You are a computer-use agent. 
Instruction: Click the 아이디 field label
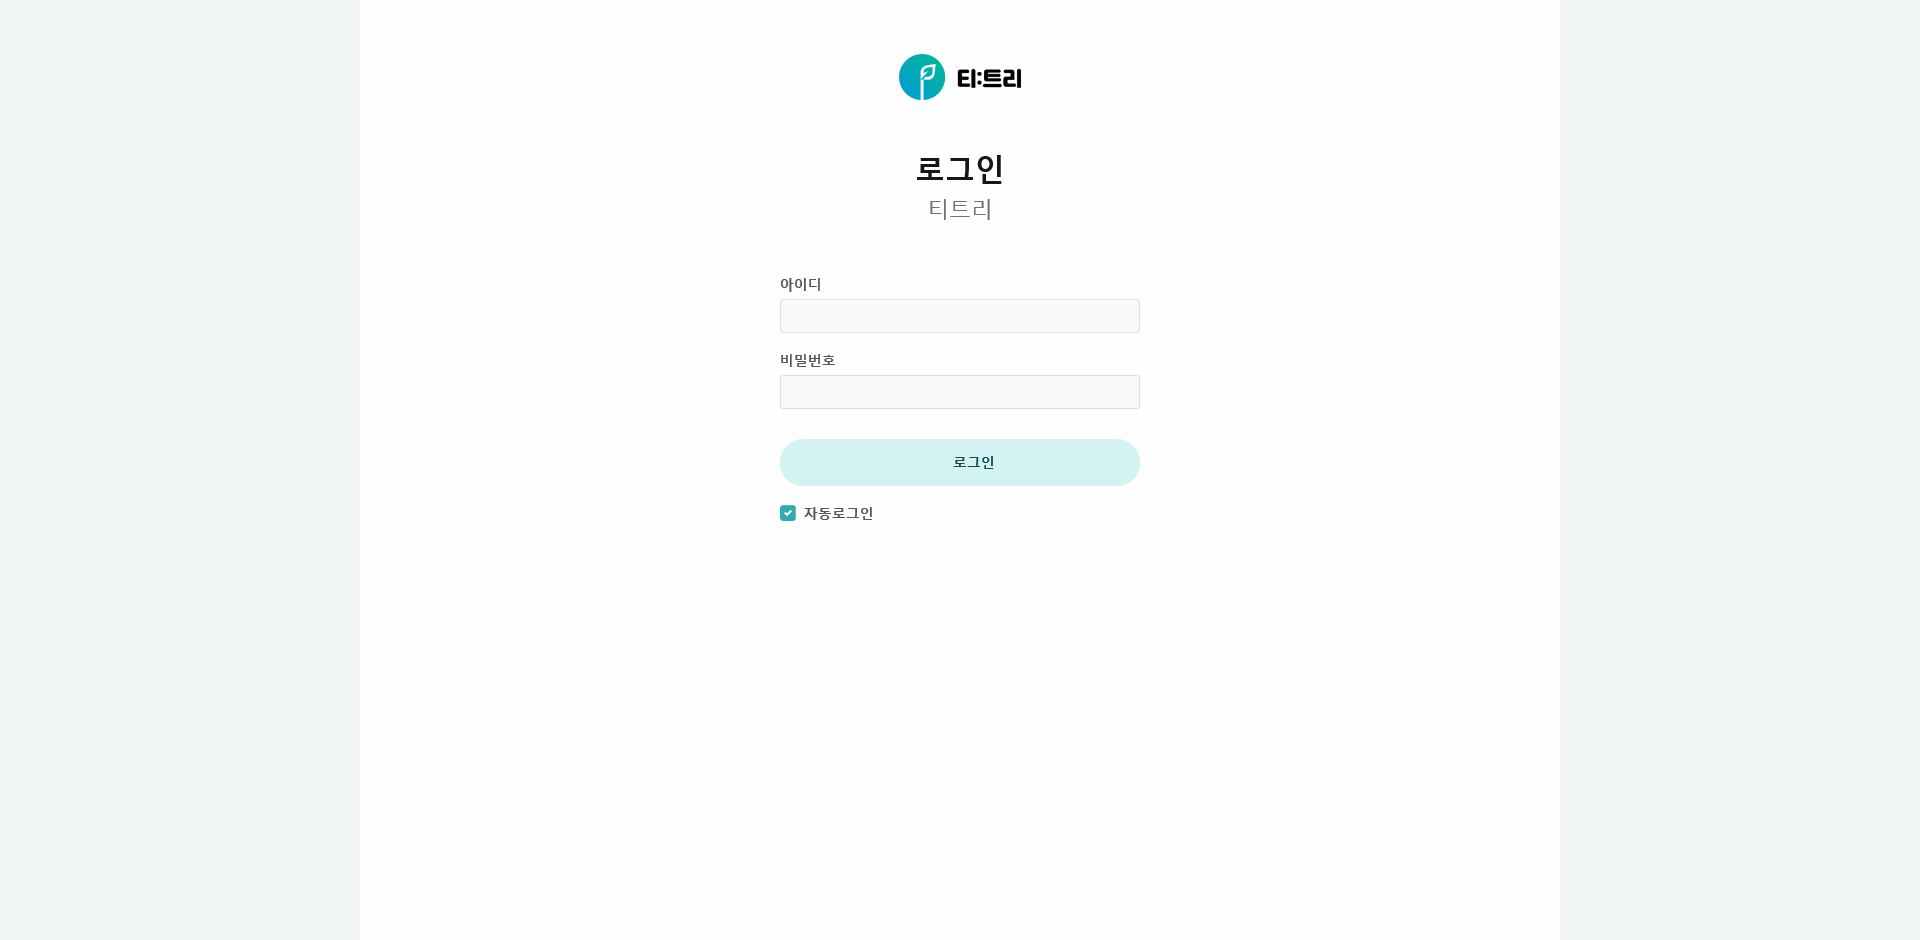(x=800, y=284)
